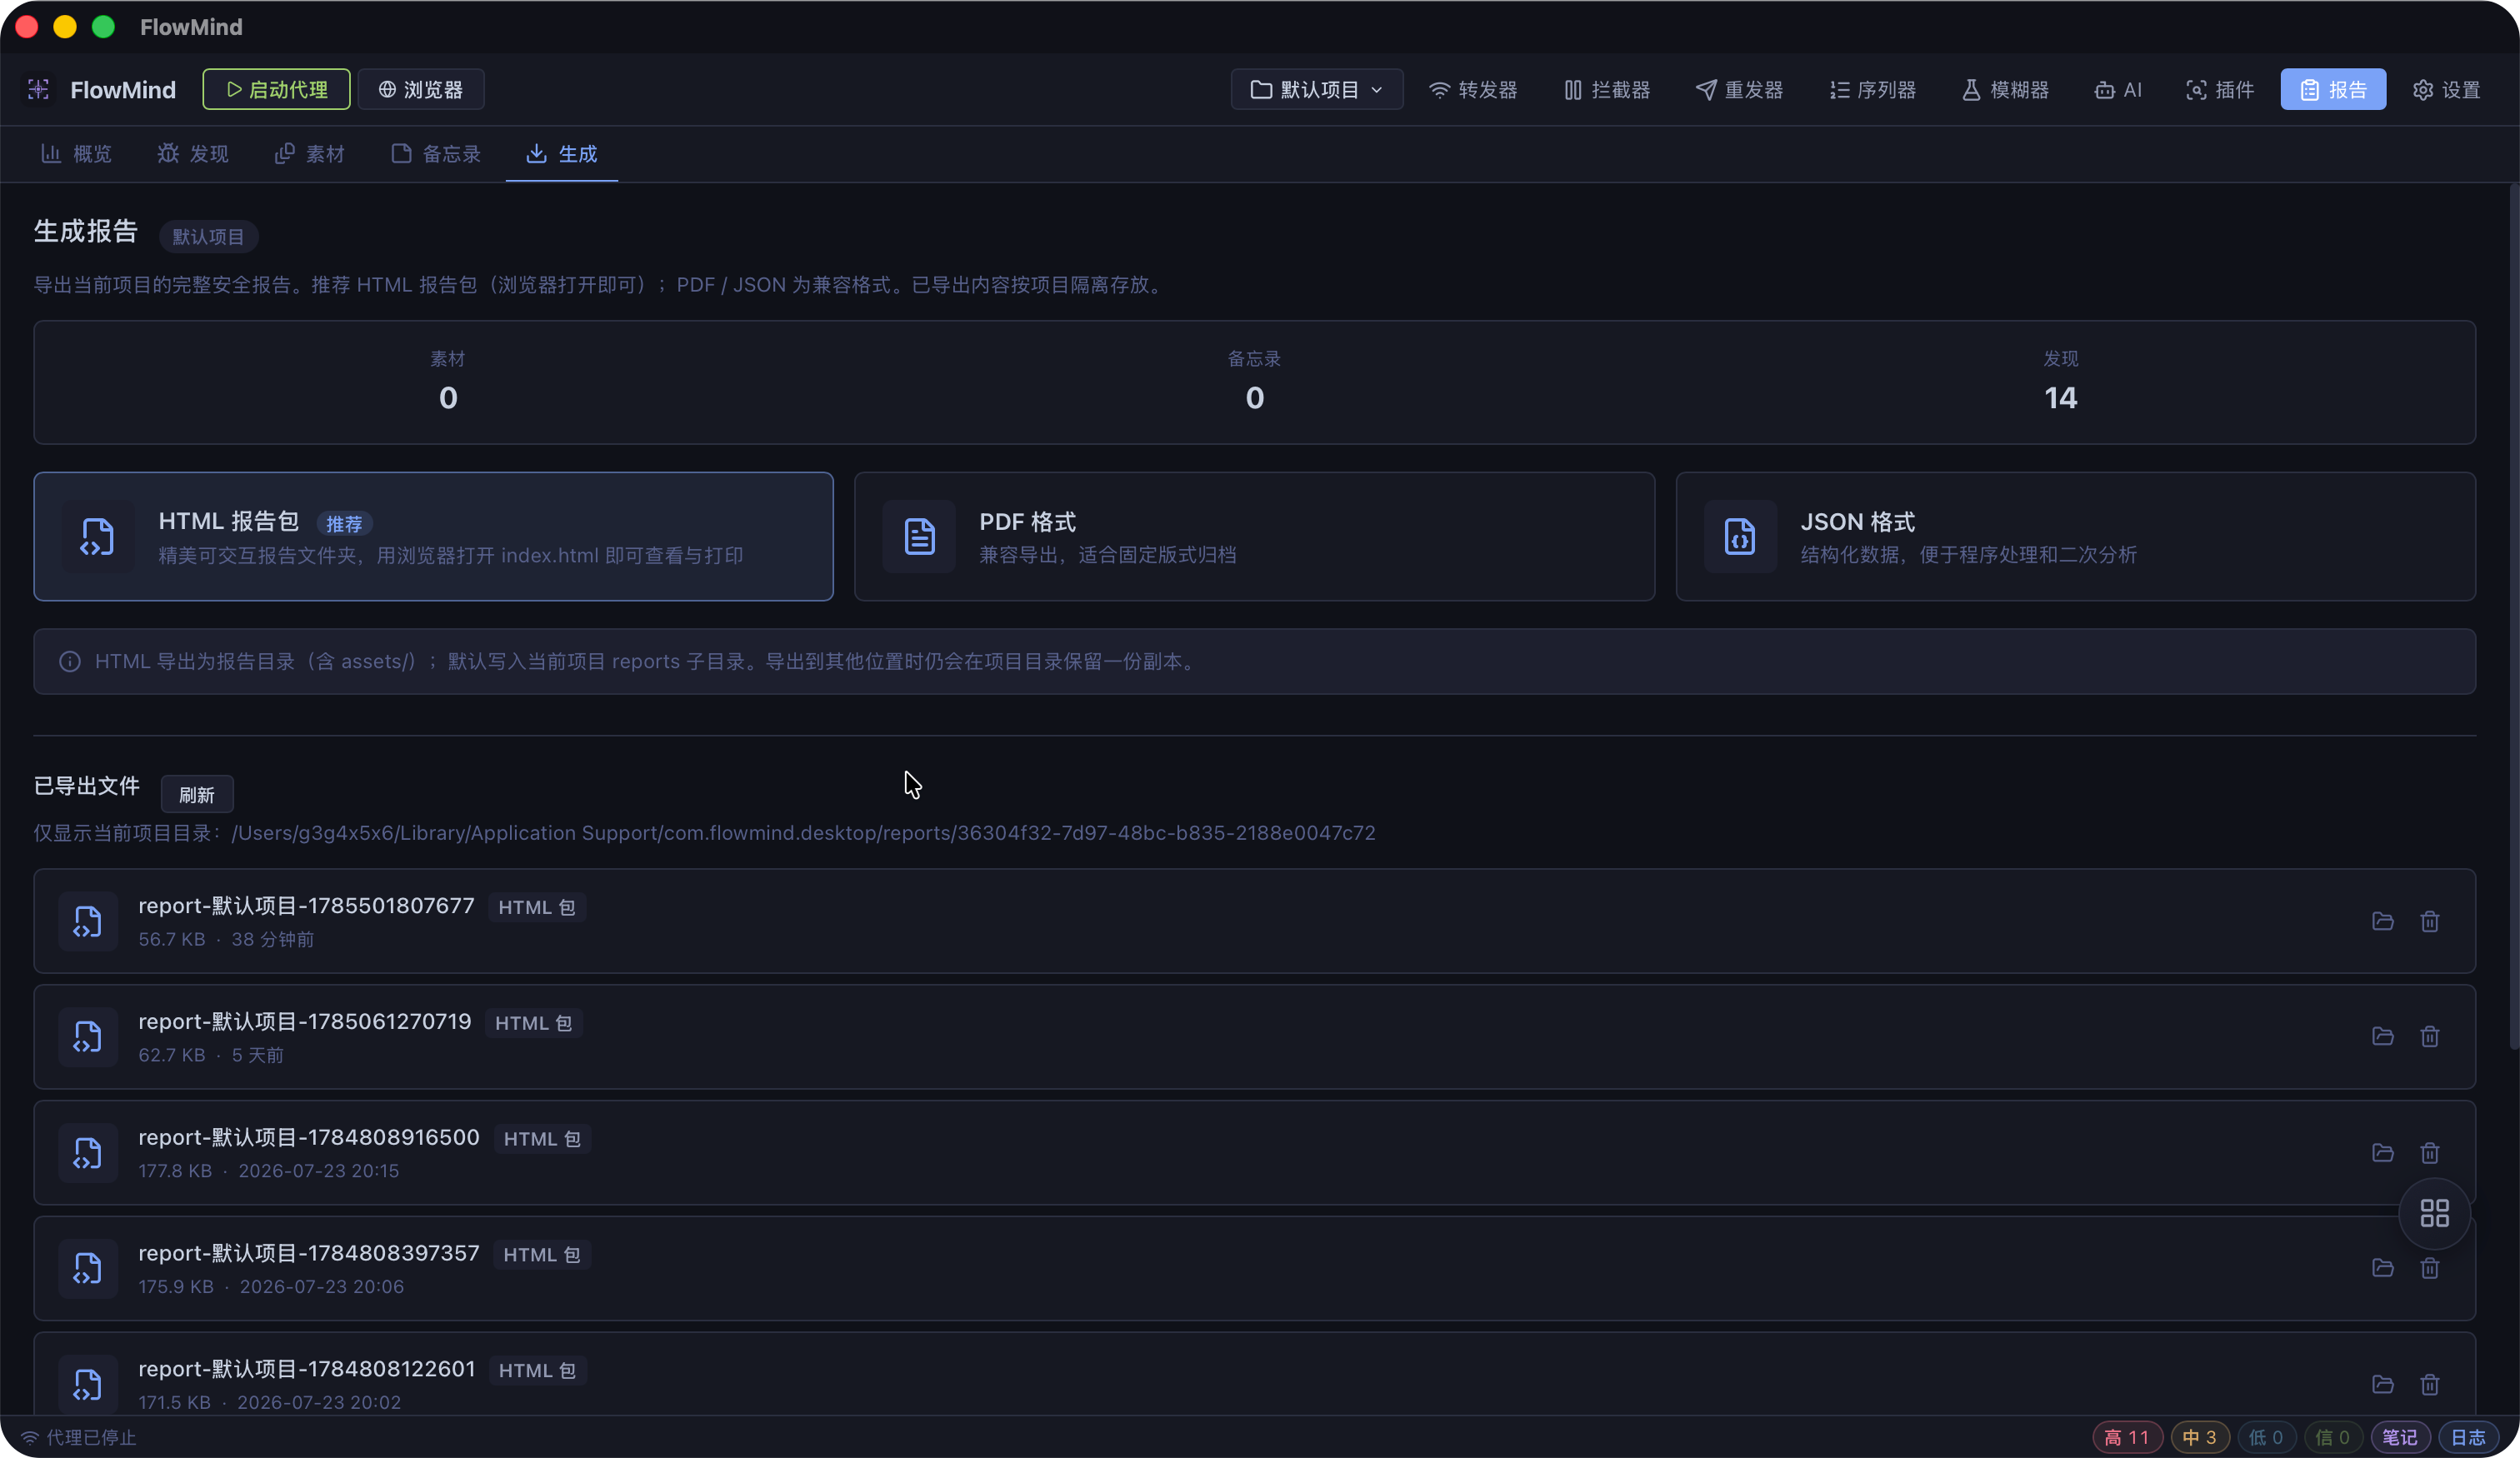2520x1458 pixels.
Task: Expand the 默认项目 project dropdown
Action: tap(1317, 90)
